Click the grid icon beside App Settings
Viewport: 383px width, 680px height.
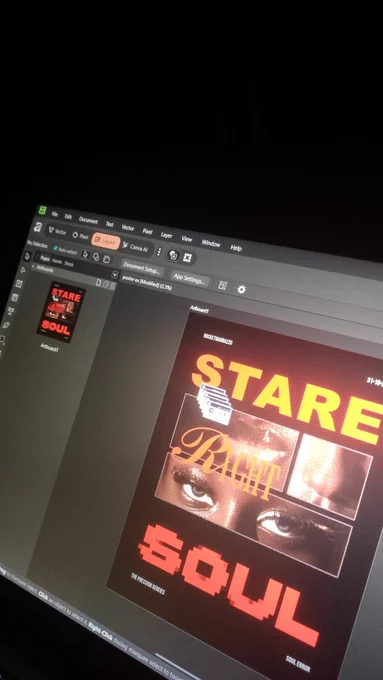[223, 285]
